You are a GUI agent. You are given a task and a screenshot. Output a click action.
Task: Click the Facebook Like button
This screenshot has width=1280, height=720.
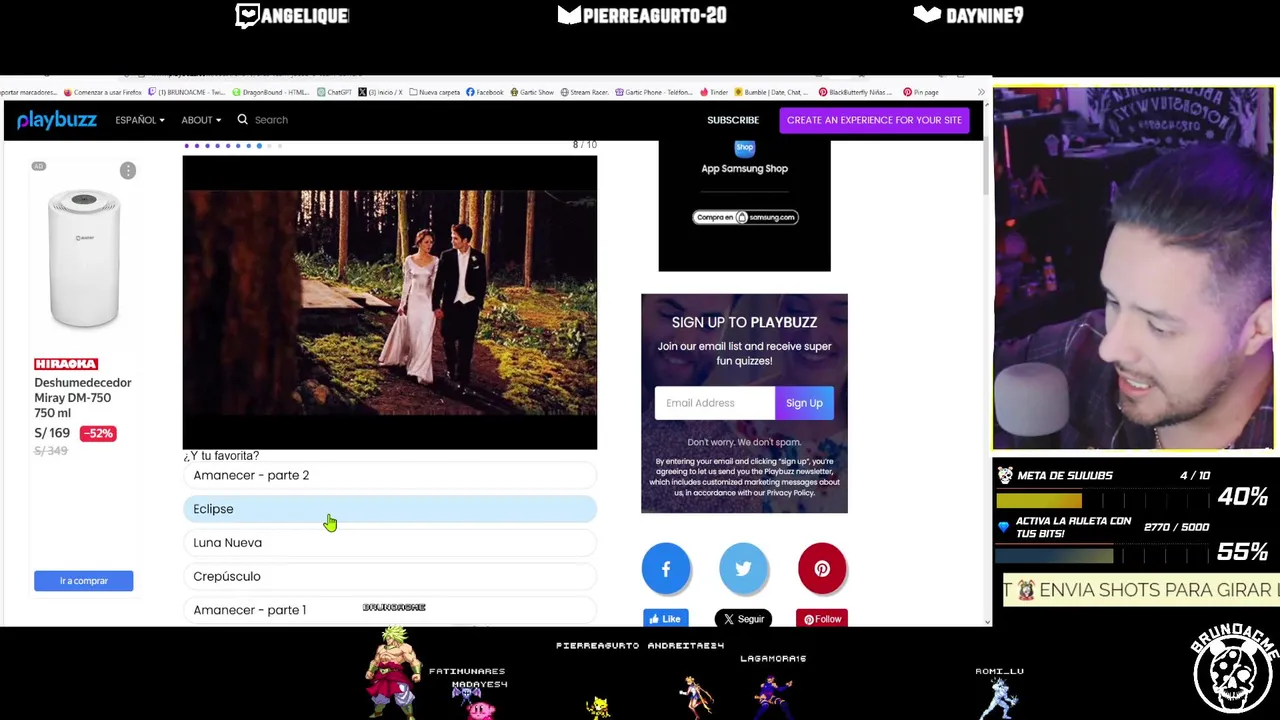(665, 619)
